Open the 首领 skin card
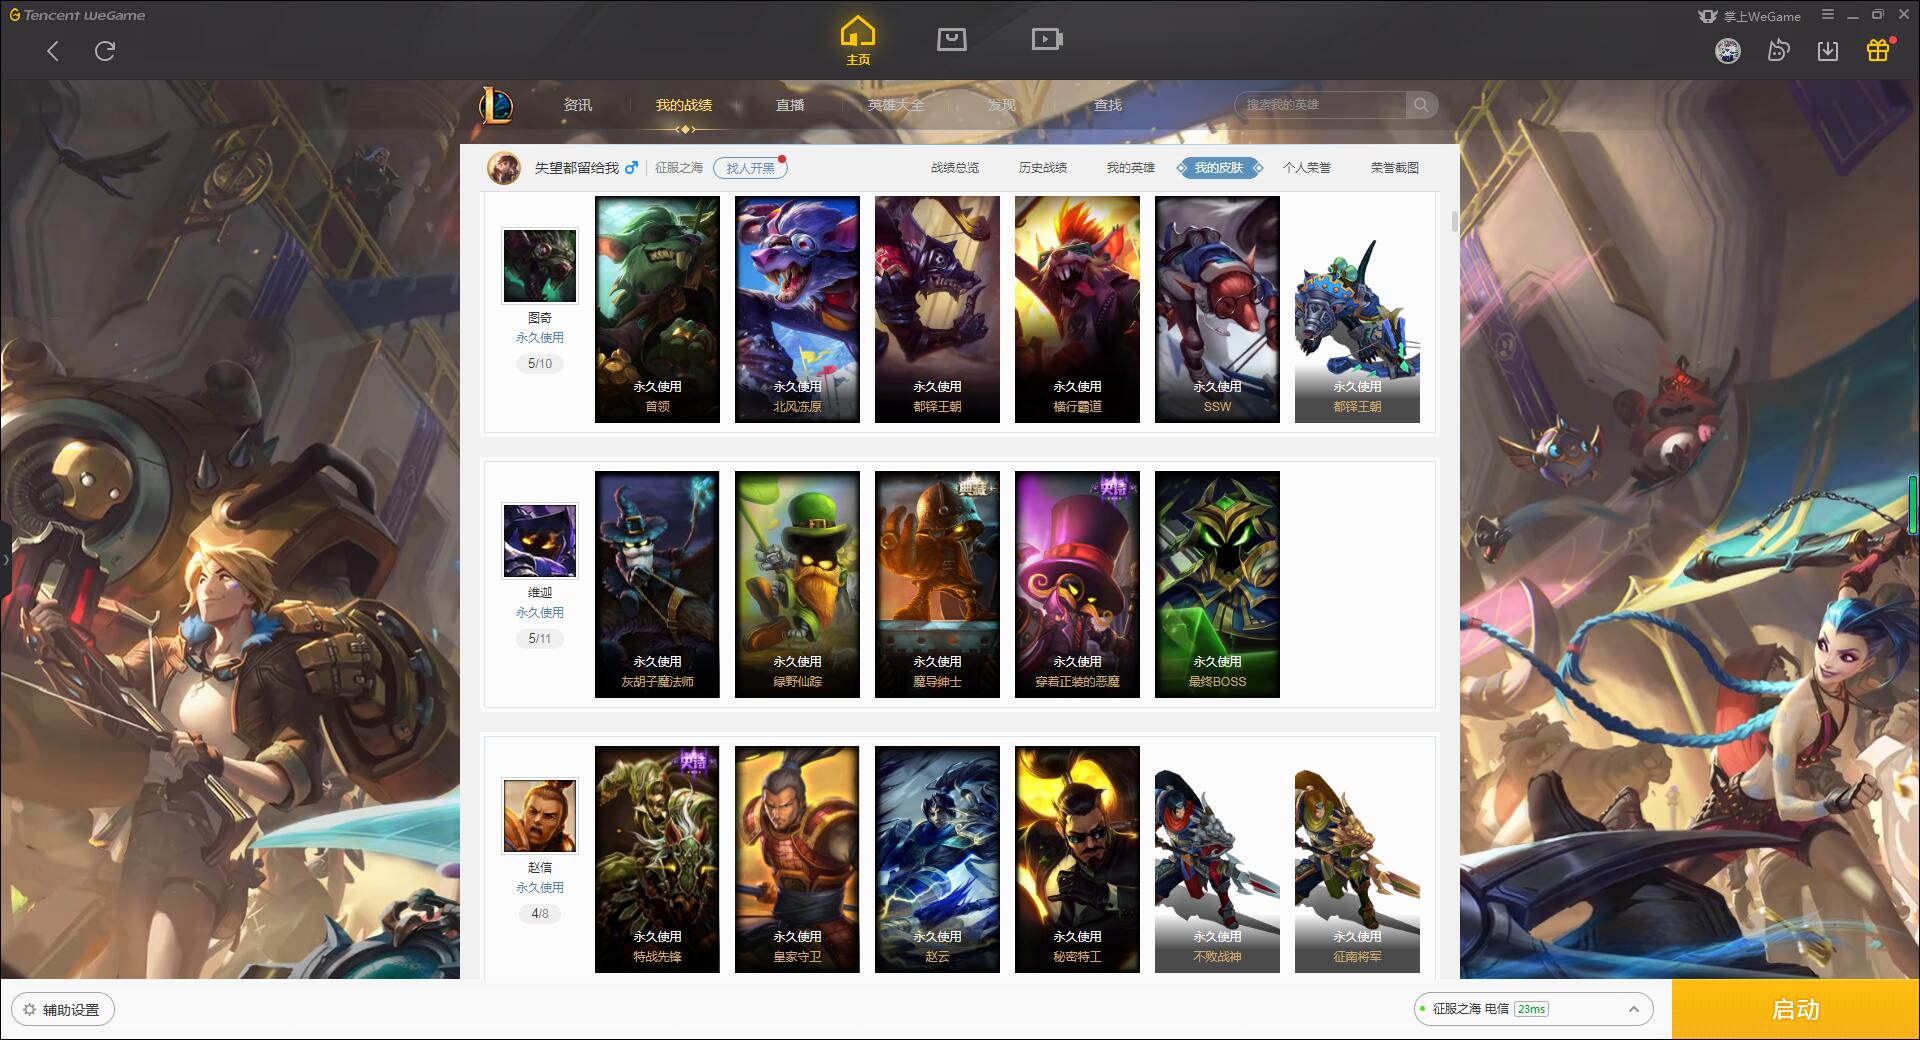 pyautogui.click(x=657, y=309)
